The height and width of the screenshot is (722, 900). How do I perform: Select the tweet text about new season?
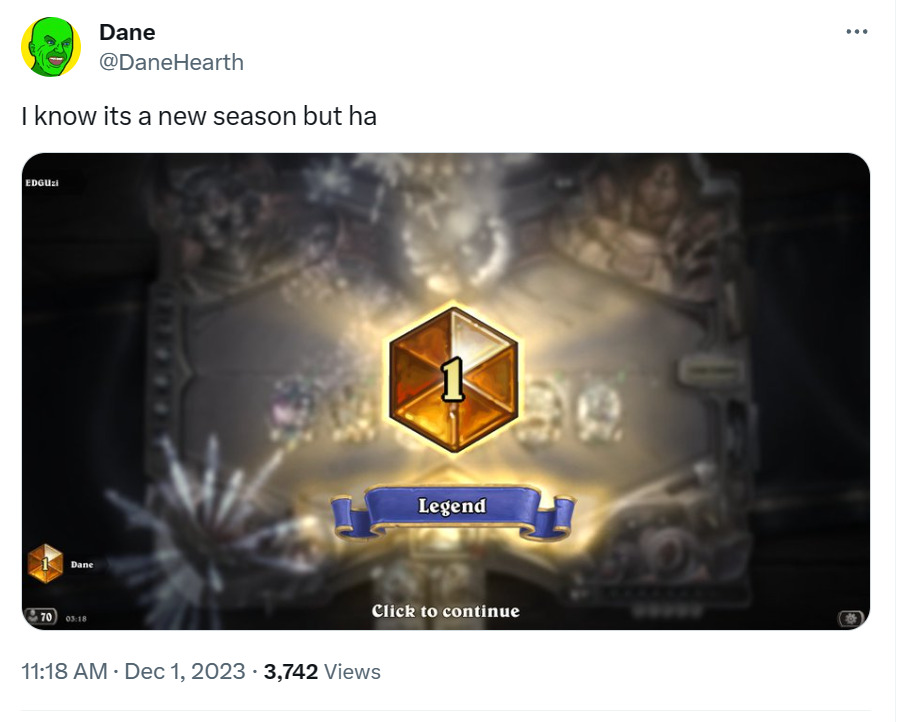tap(199, 116)
